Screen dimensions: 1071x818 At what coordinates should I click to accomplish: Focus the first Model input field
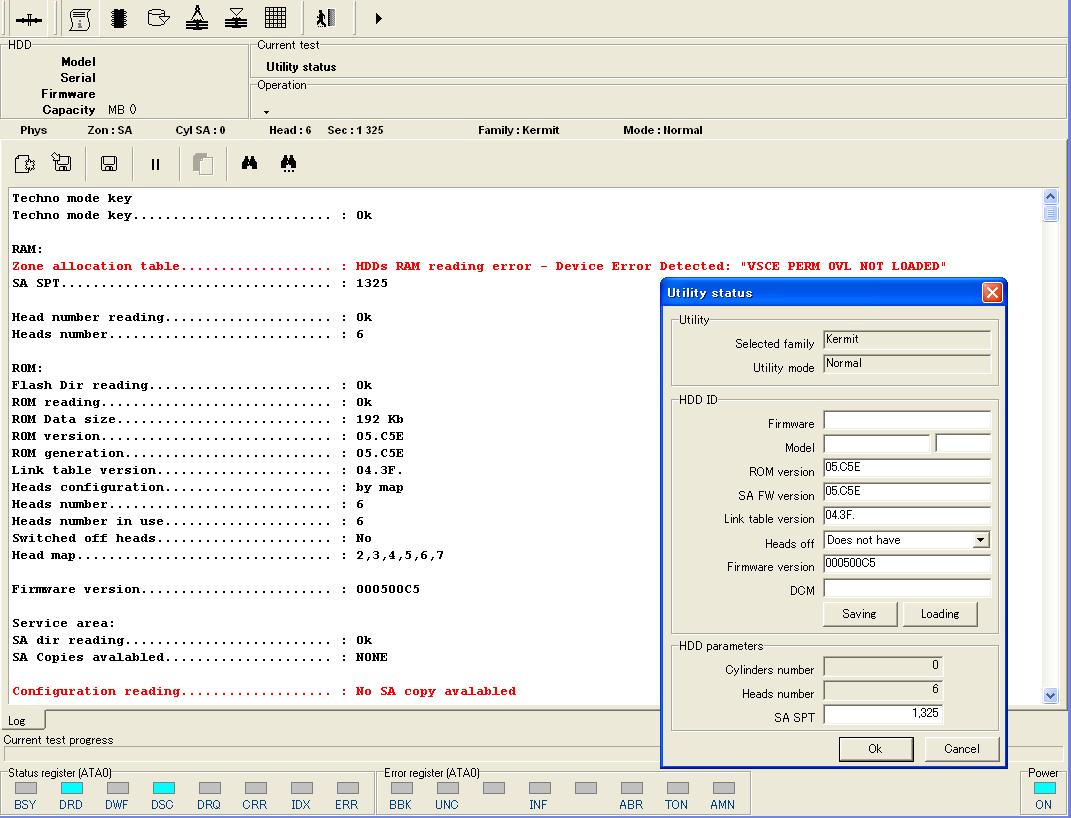pos(876,444)
